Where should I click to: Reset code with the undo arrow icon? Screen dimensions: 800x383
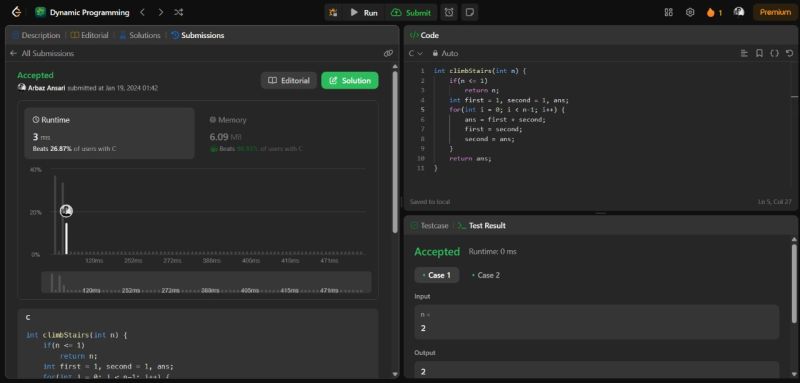789,53
